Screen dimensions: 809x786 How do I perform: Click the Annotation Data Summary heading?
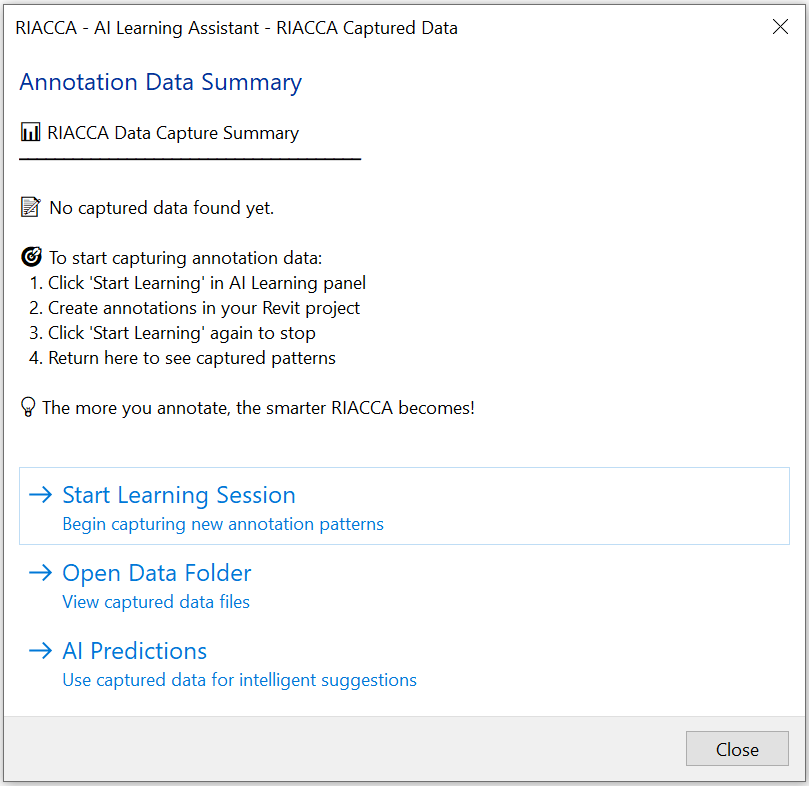[x=160, y=82]
